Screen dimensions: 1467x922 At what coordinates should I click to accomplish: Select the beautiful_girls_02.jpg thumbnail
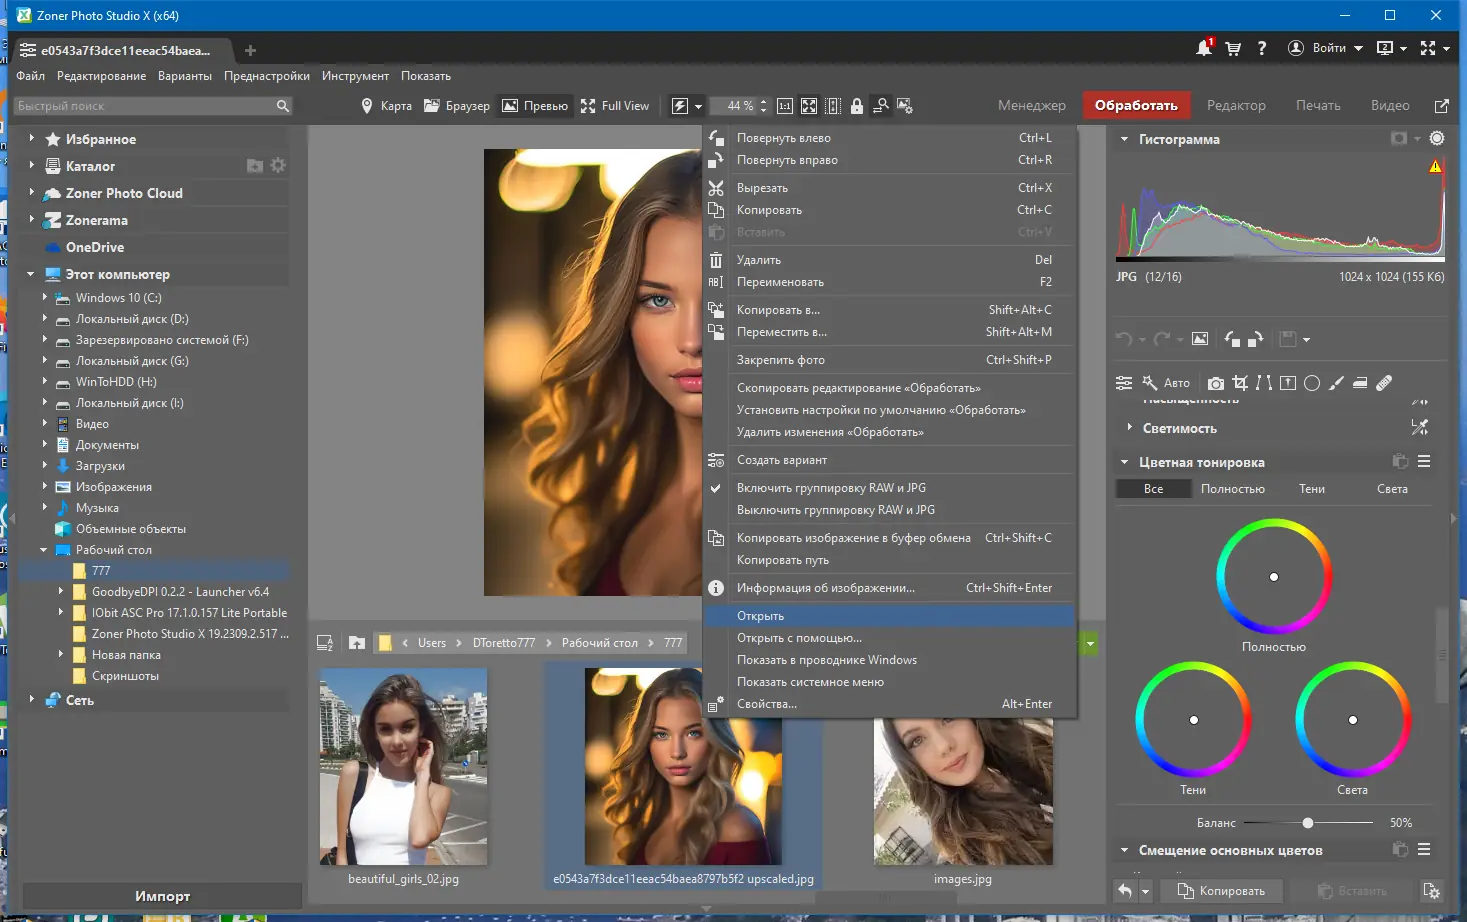[x=403, y=767]
